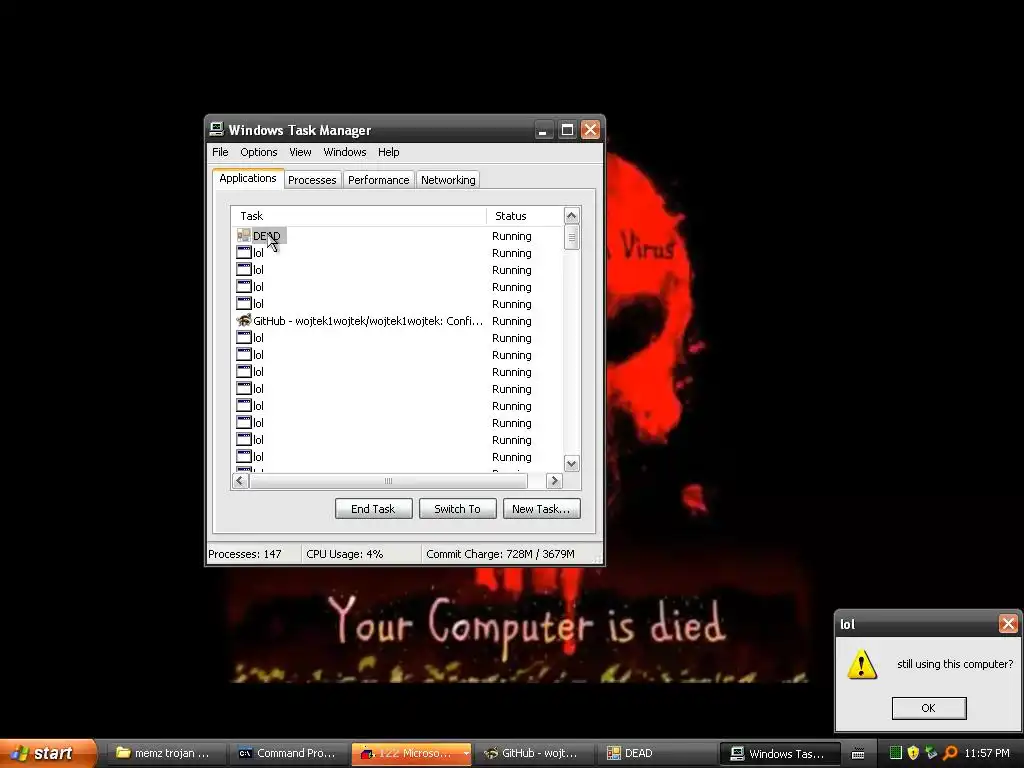Open the Options menu
Screen dimensions: 1024x768
click(259, 152)
